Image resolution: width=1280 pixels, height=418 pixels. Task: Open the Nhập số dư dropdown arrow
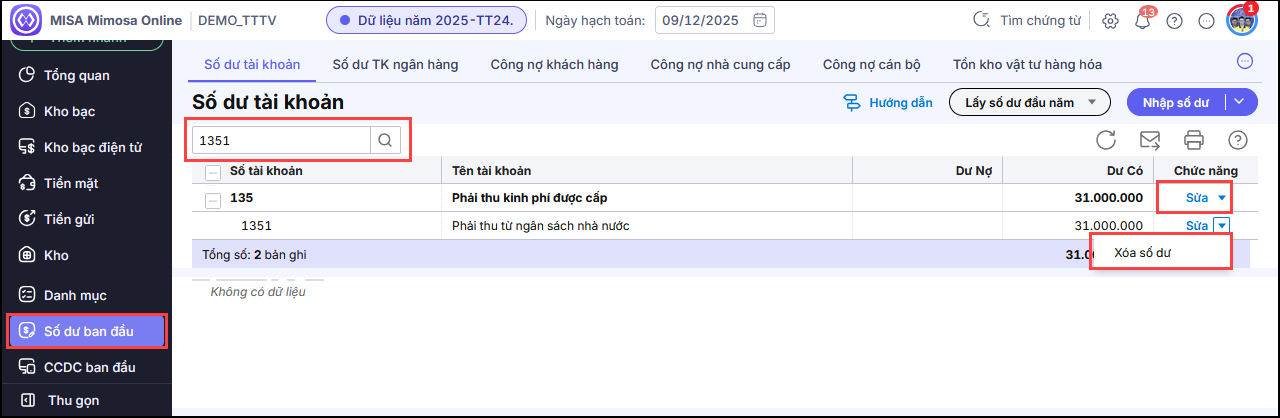pos(1239,102)
